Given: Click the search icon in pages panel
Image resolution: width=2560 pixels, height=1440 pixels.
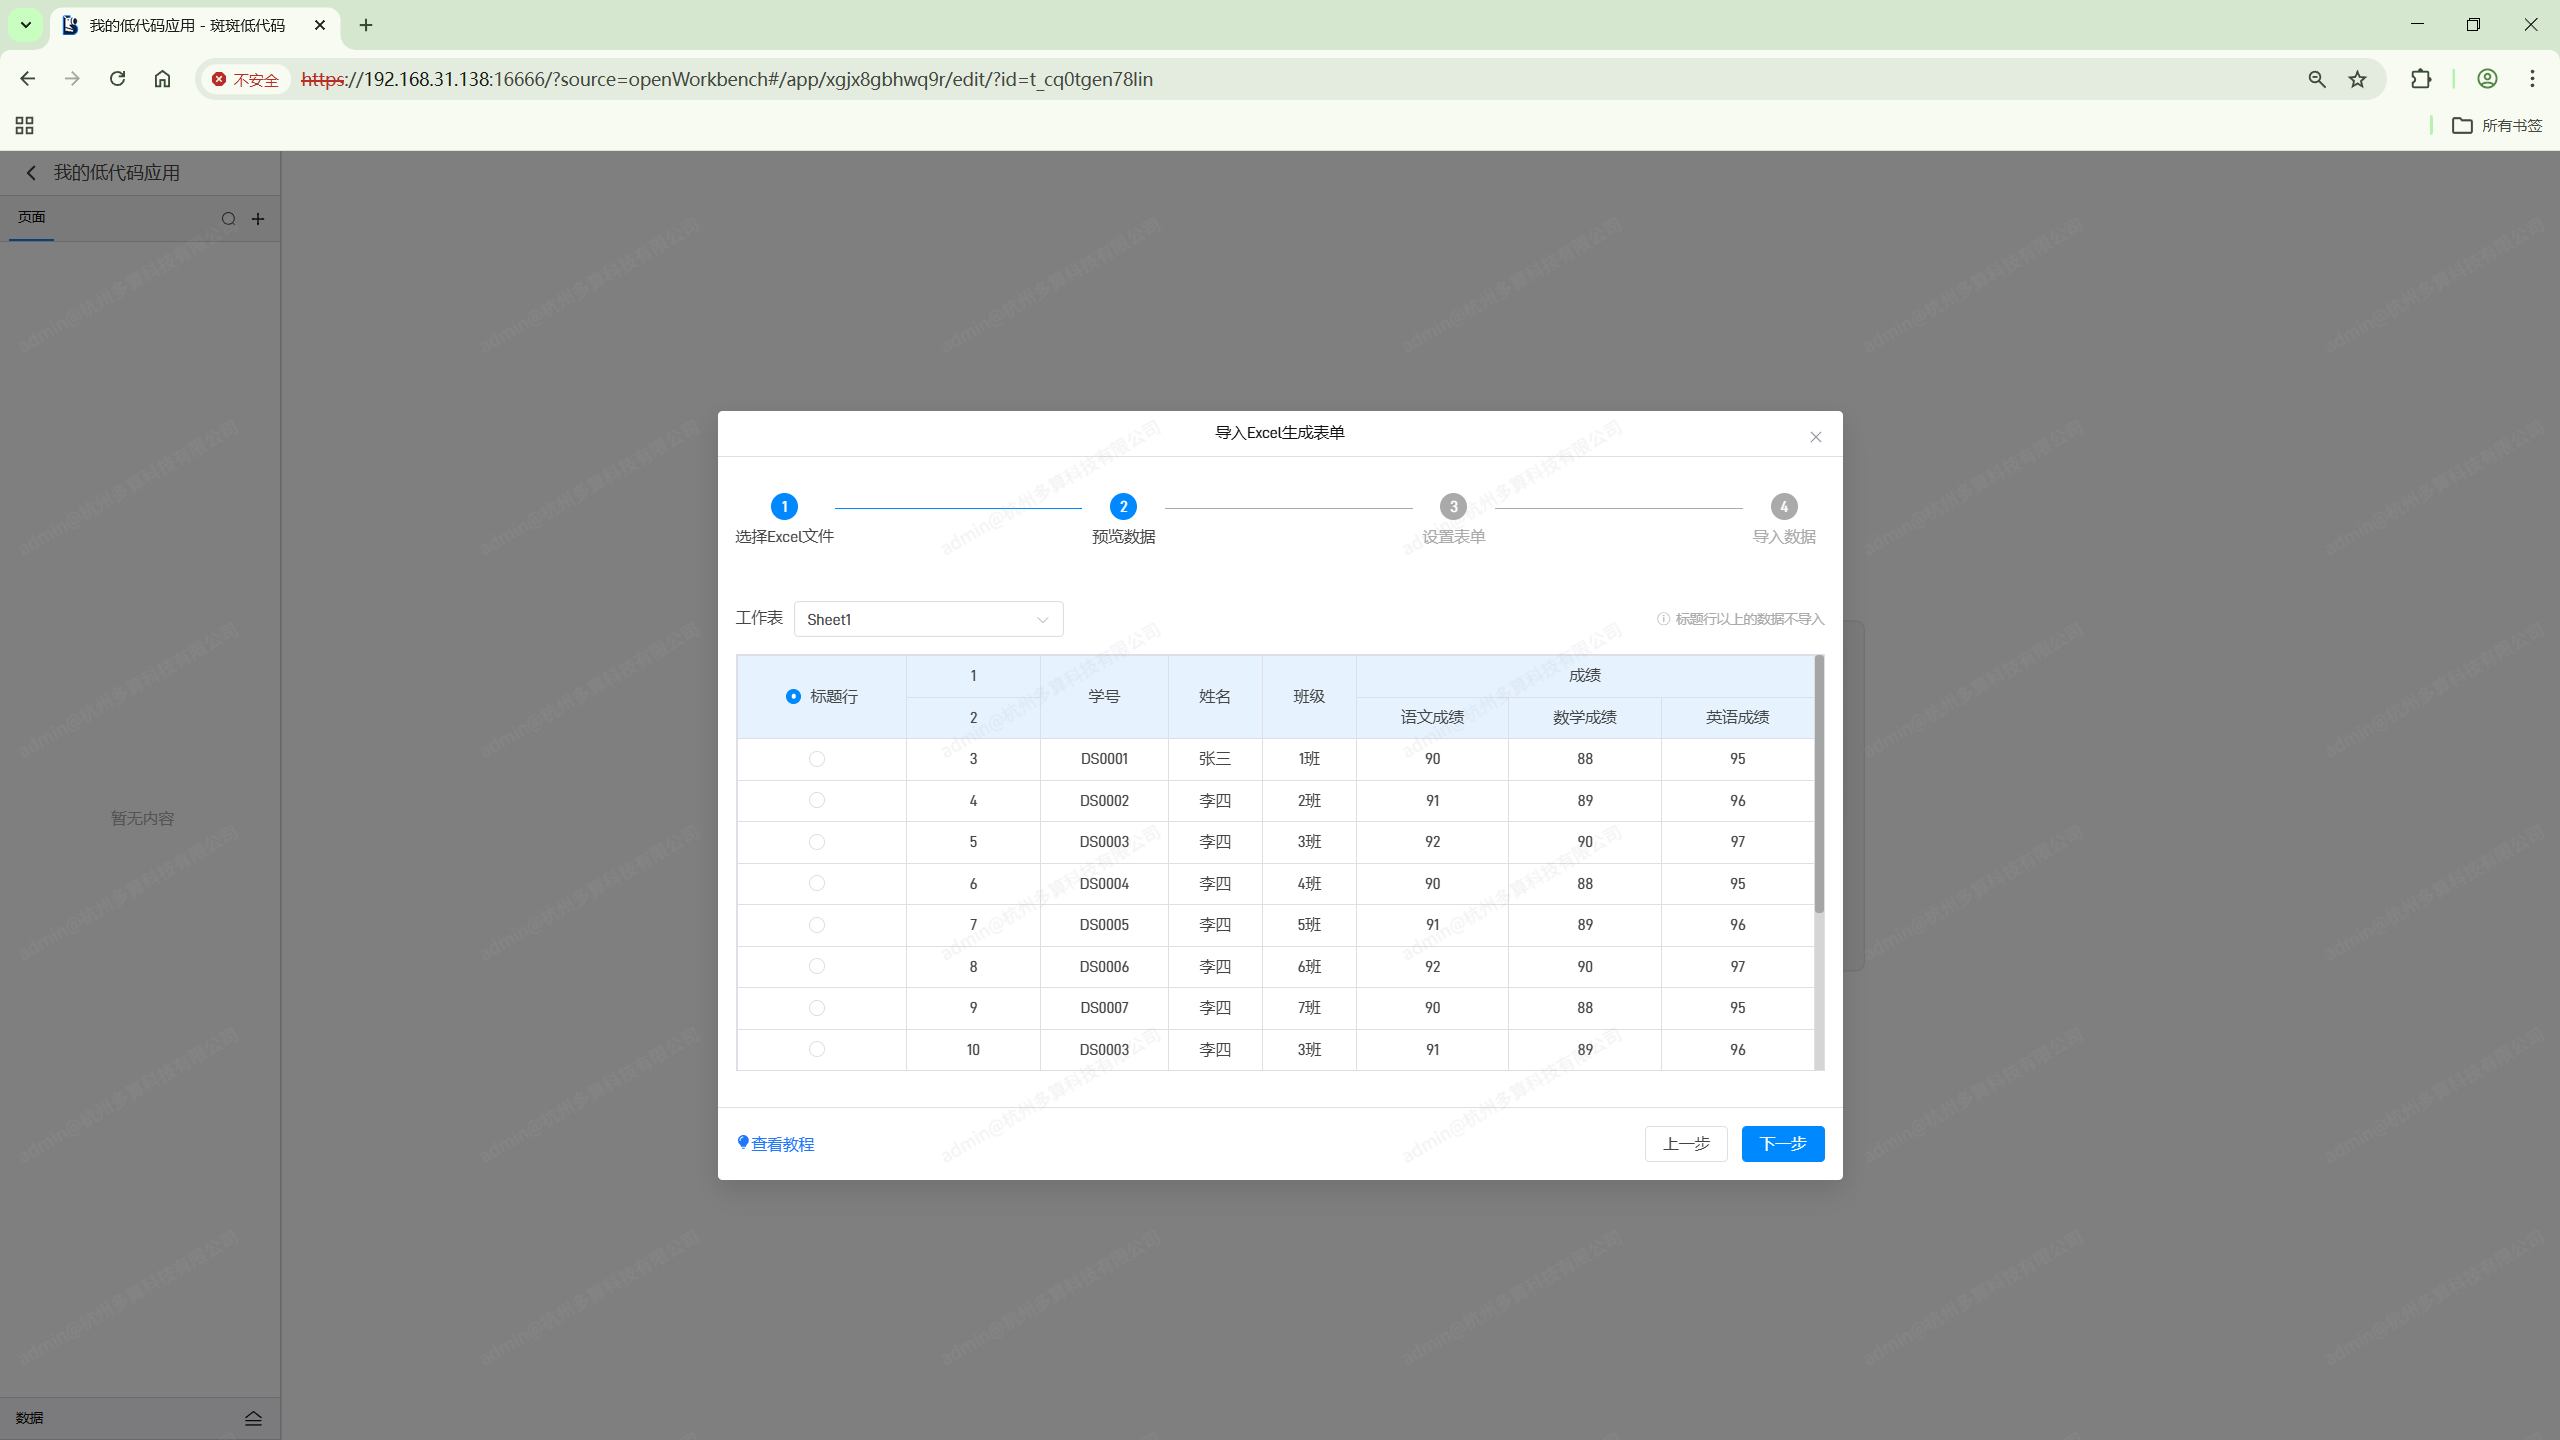Looking at the screenshot, I should [x=229, y=219].
